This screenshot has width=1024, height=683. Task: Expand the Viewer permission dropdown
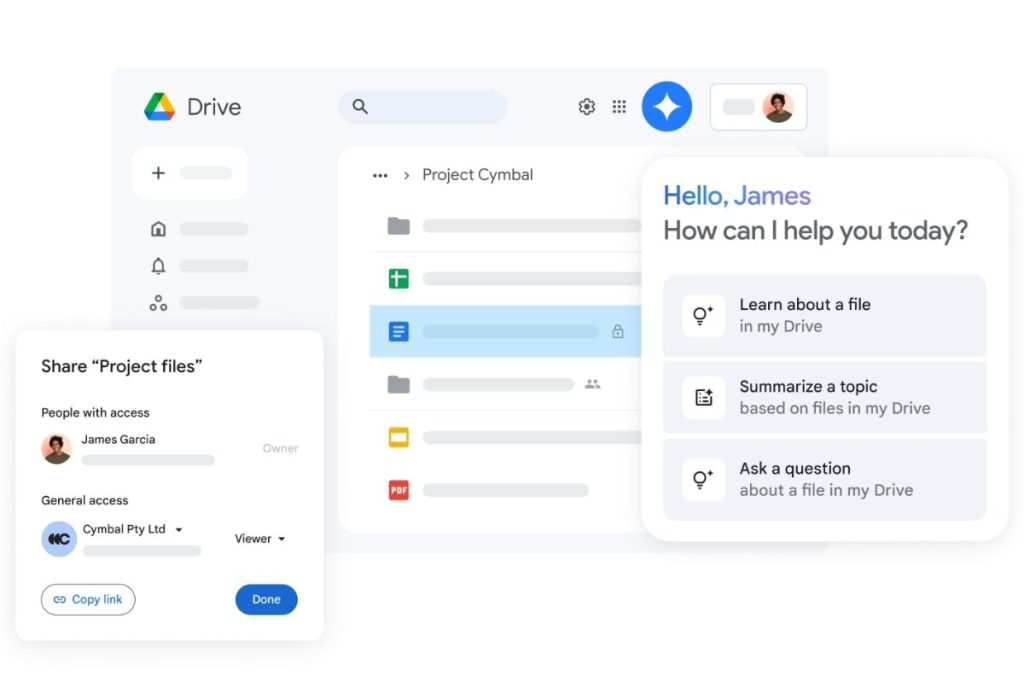260,539
